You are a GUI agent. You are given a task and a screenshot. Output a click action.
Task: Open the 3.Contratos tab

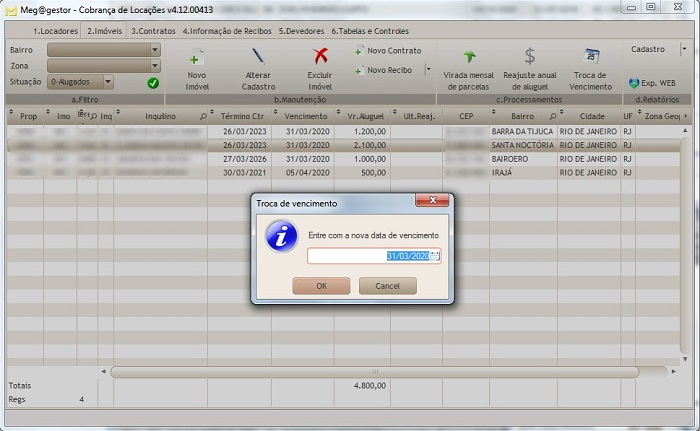point(153,31)
